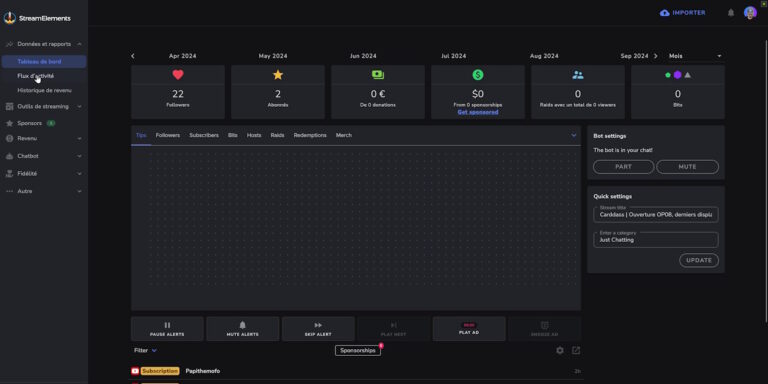The width and height of the screenshot is (768, 384).
Task: Expand the Revenu menu
Action: click(x=79, y=139)
